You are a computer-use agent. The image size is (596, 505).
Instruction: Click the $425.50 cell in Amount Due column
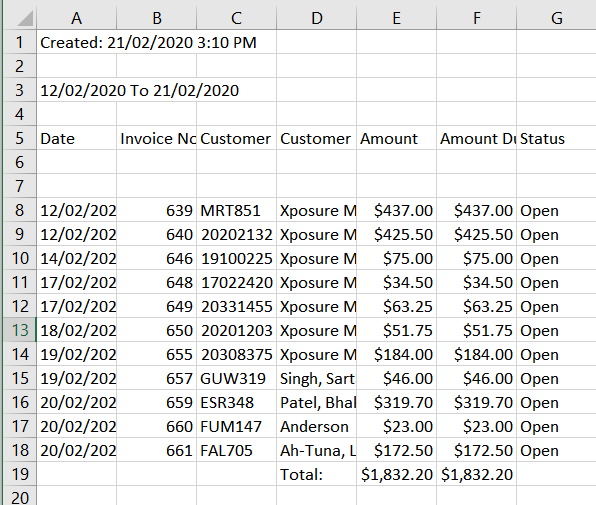pos(477,234)
